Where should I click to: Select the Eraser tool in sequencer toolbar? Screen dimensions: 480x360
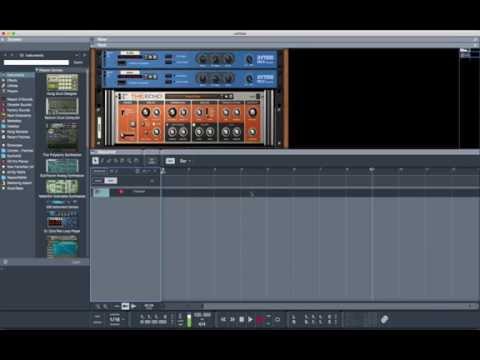[x=109, y=161]
